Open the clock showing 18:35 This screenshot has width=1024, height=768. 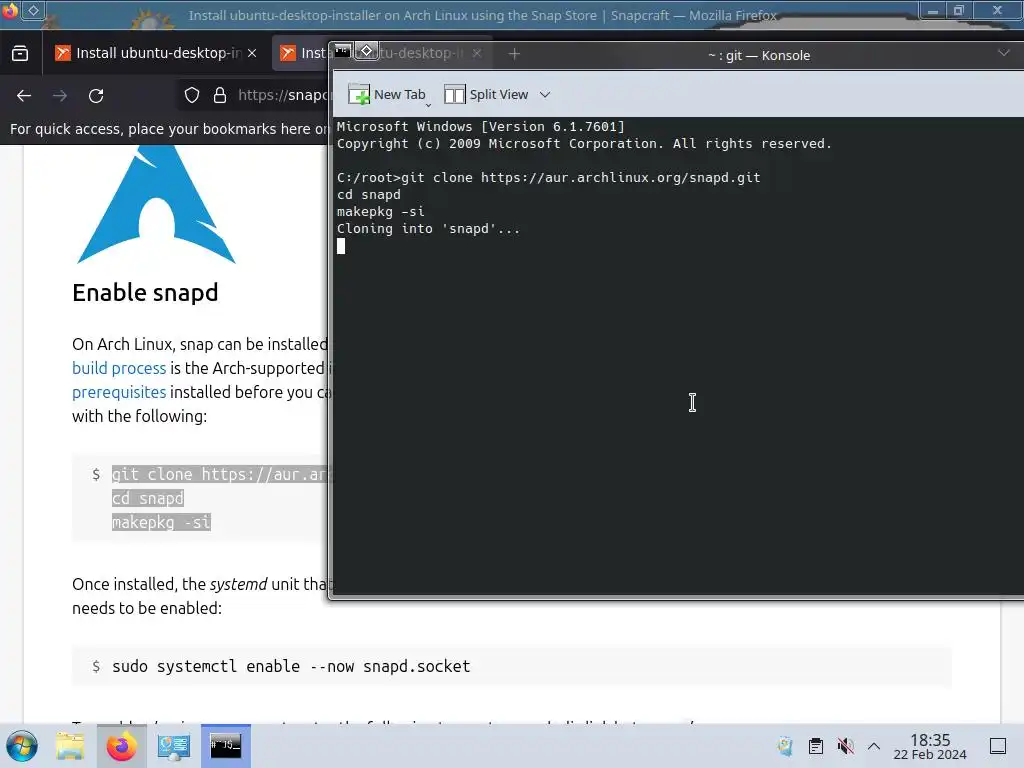pyautogui.click(x=930, y=746)
